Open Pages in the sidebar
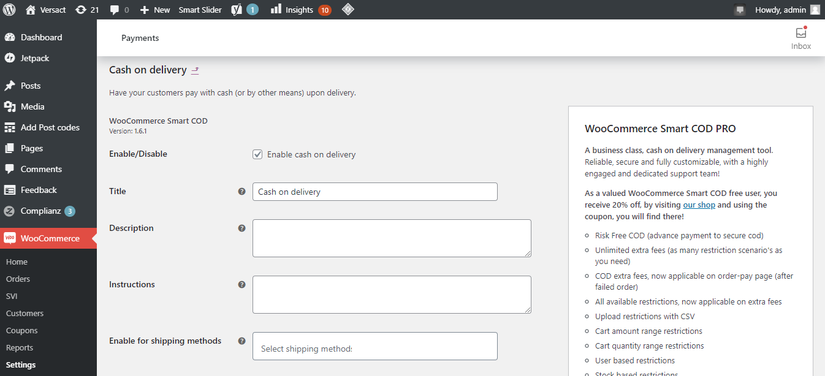The image size is (825, 376). point(48,148)
